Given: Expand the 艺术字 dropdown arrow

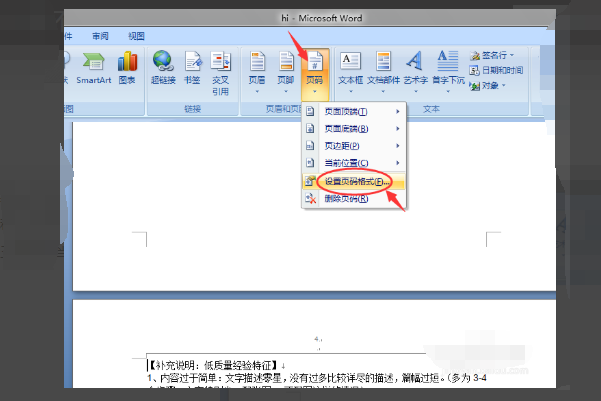Looking at the screenshot, I should tap(416, 92).
